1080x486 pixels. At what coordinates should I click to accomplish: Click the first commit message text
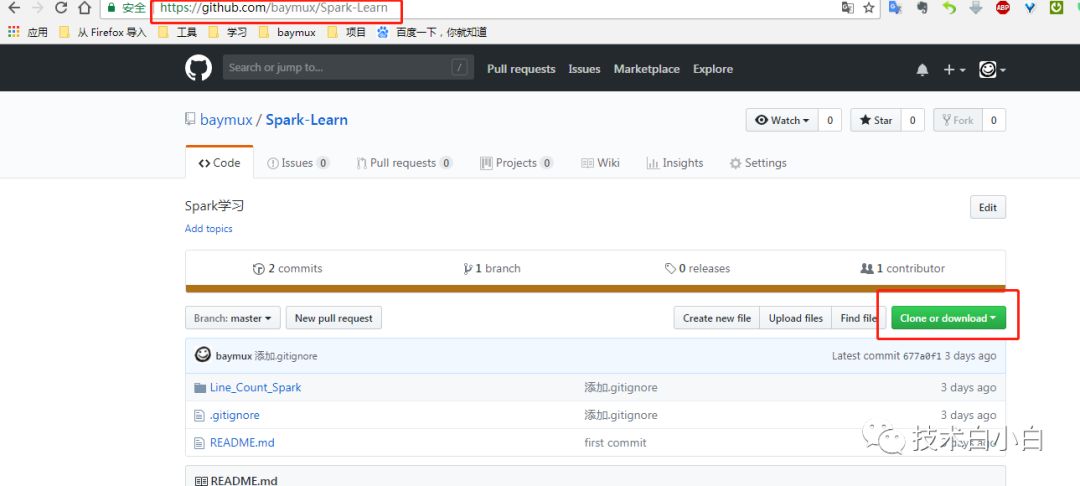615,443
